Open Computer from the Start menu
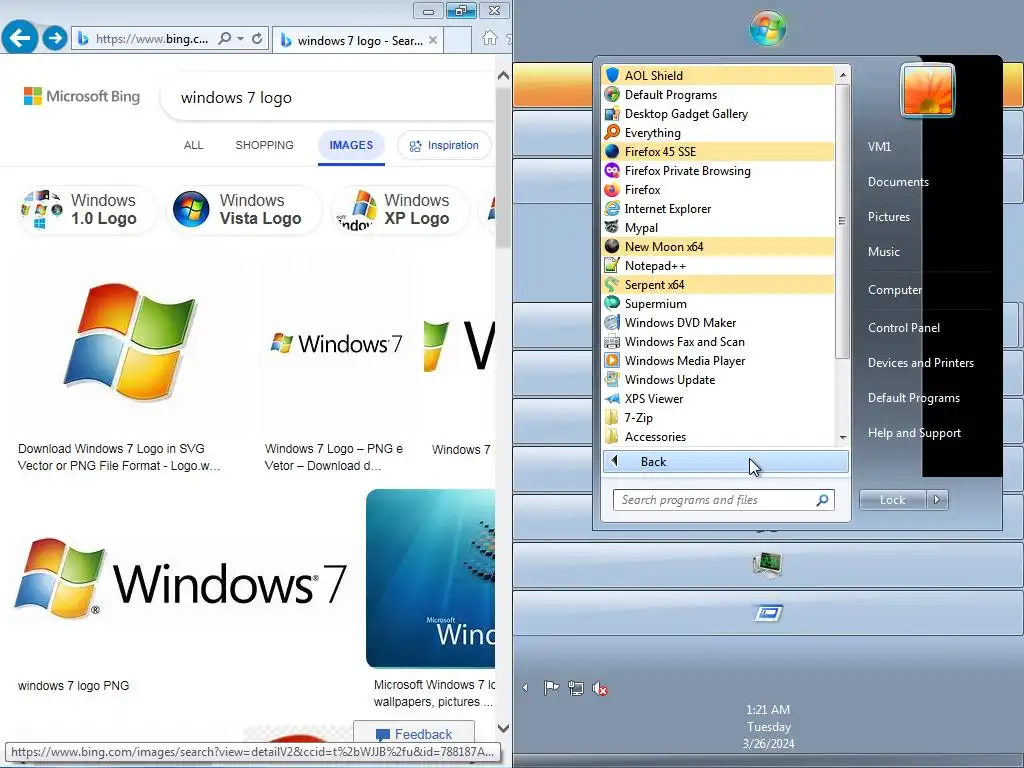 [x=895, y=289]
